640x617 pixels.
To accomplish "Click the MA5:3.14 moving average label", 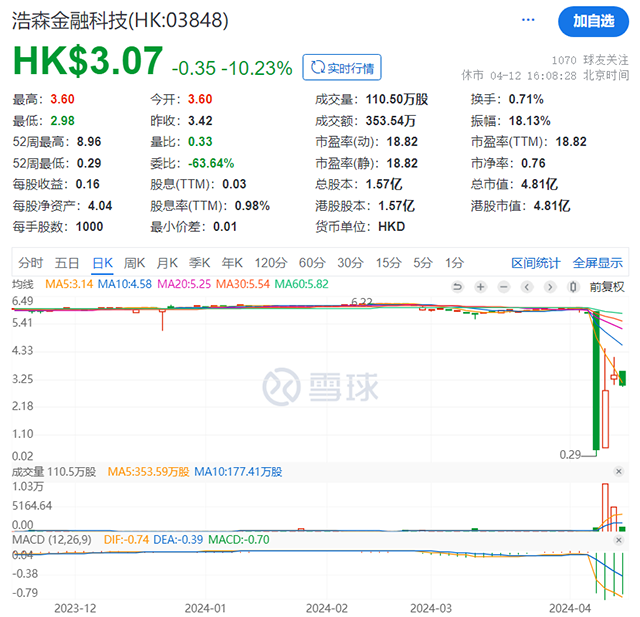I will pos(69,284).
